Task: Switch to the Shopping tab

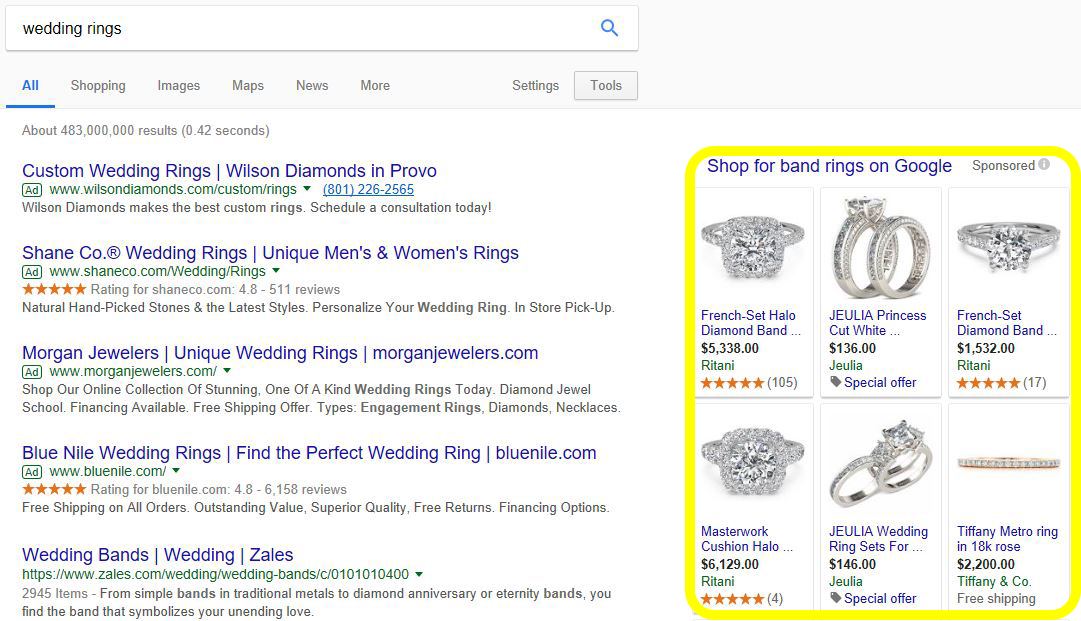Action: coord(98,85)
